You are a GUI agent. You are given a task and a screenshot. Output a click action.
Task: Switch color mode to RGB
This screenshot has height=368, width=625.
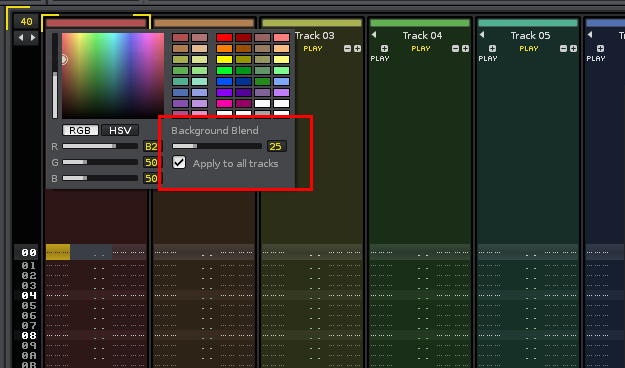[x=80, y=130]
